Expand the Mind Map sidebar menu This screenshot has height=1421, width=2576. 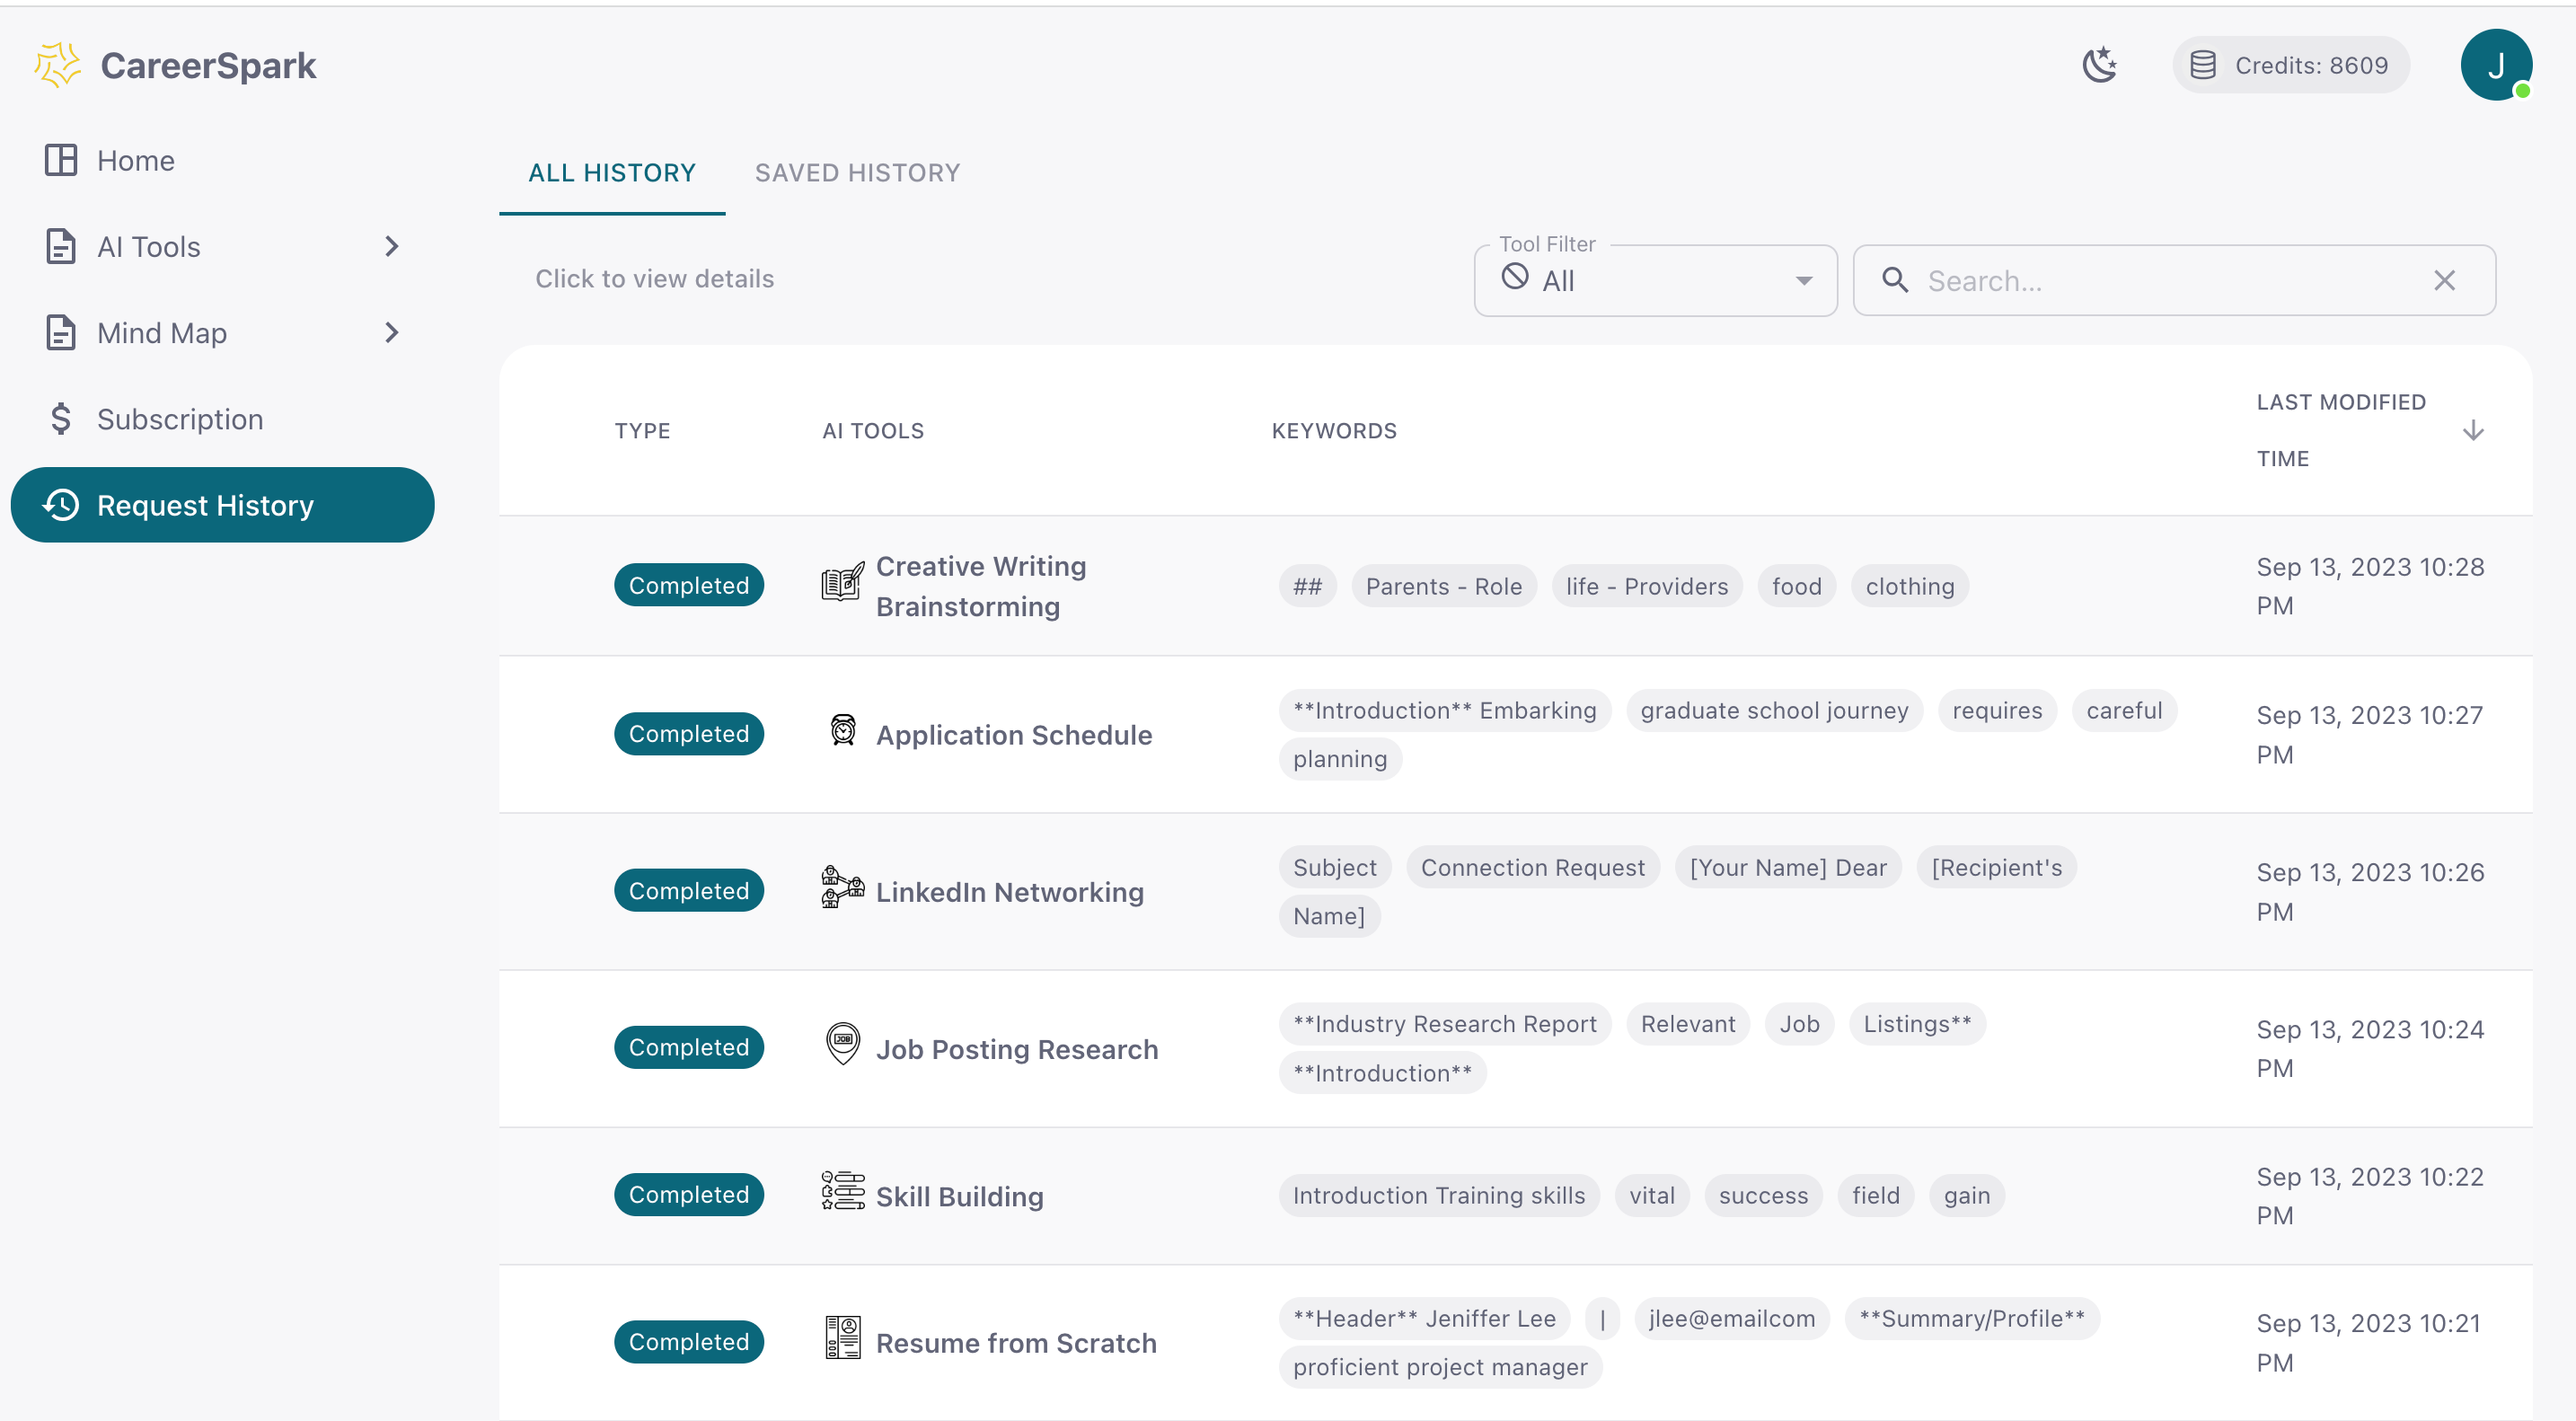[x=391, y=332]
